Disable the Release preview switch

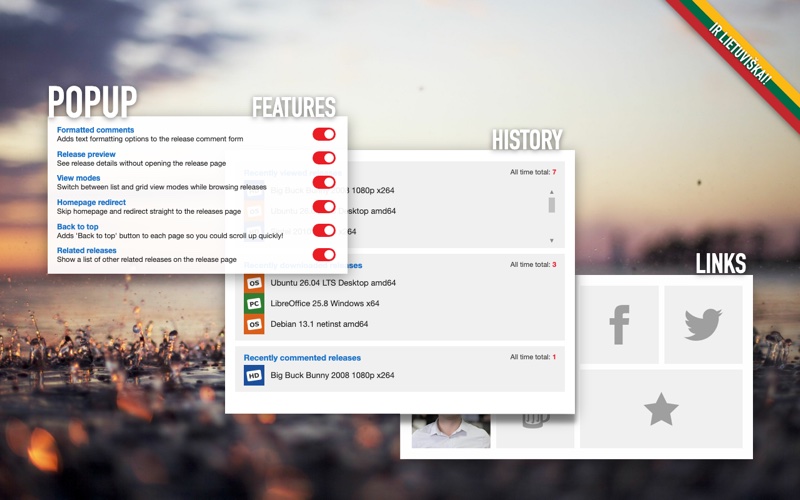[x=324, y=158]
